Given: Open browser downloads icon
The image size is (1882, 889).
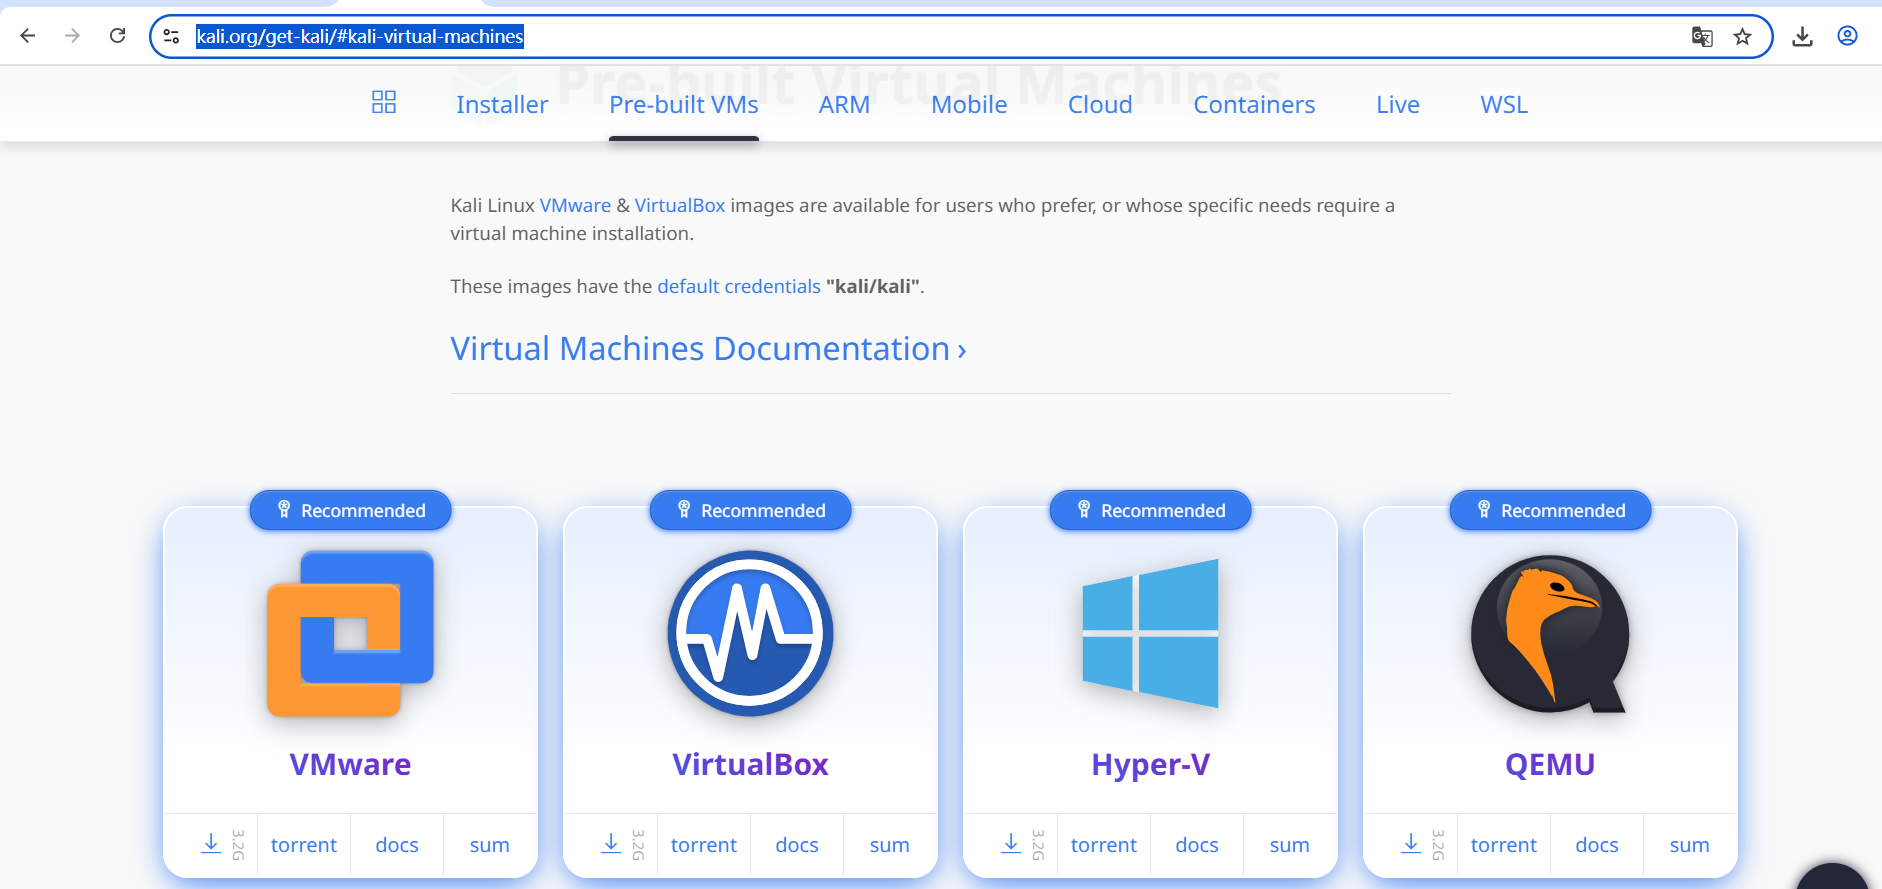Looking at the screenshot, I should (1802, 37).
